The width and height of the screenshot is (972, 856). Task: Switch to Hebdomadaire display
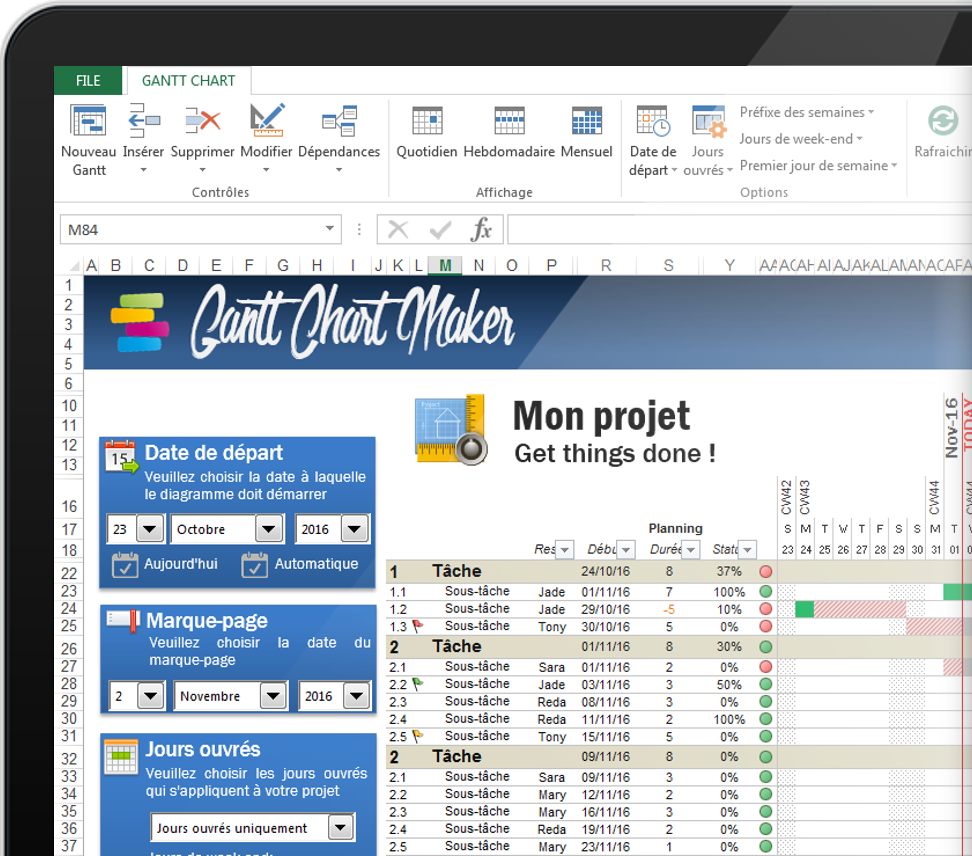pyautogui.click(x=509, y=121)
